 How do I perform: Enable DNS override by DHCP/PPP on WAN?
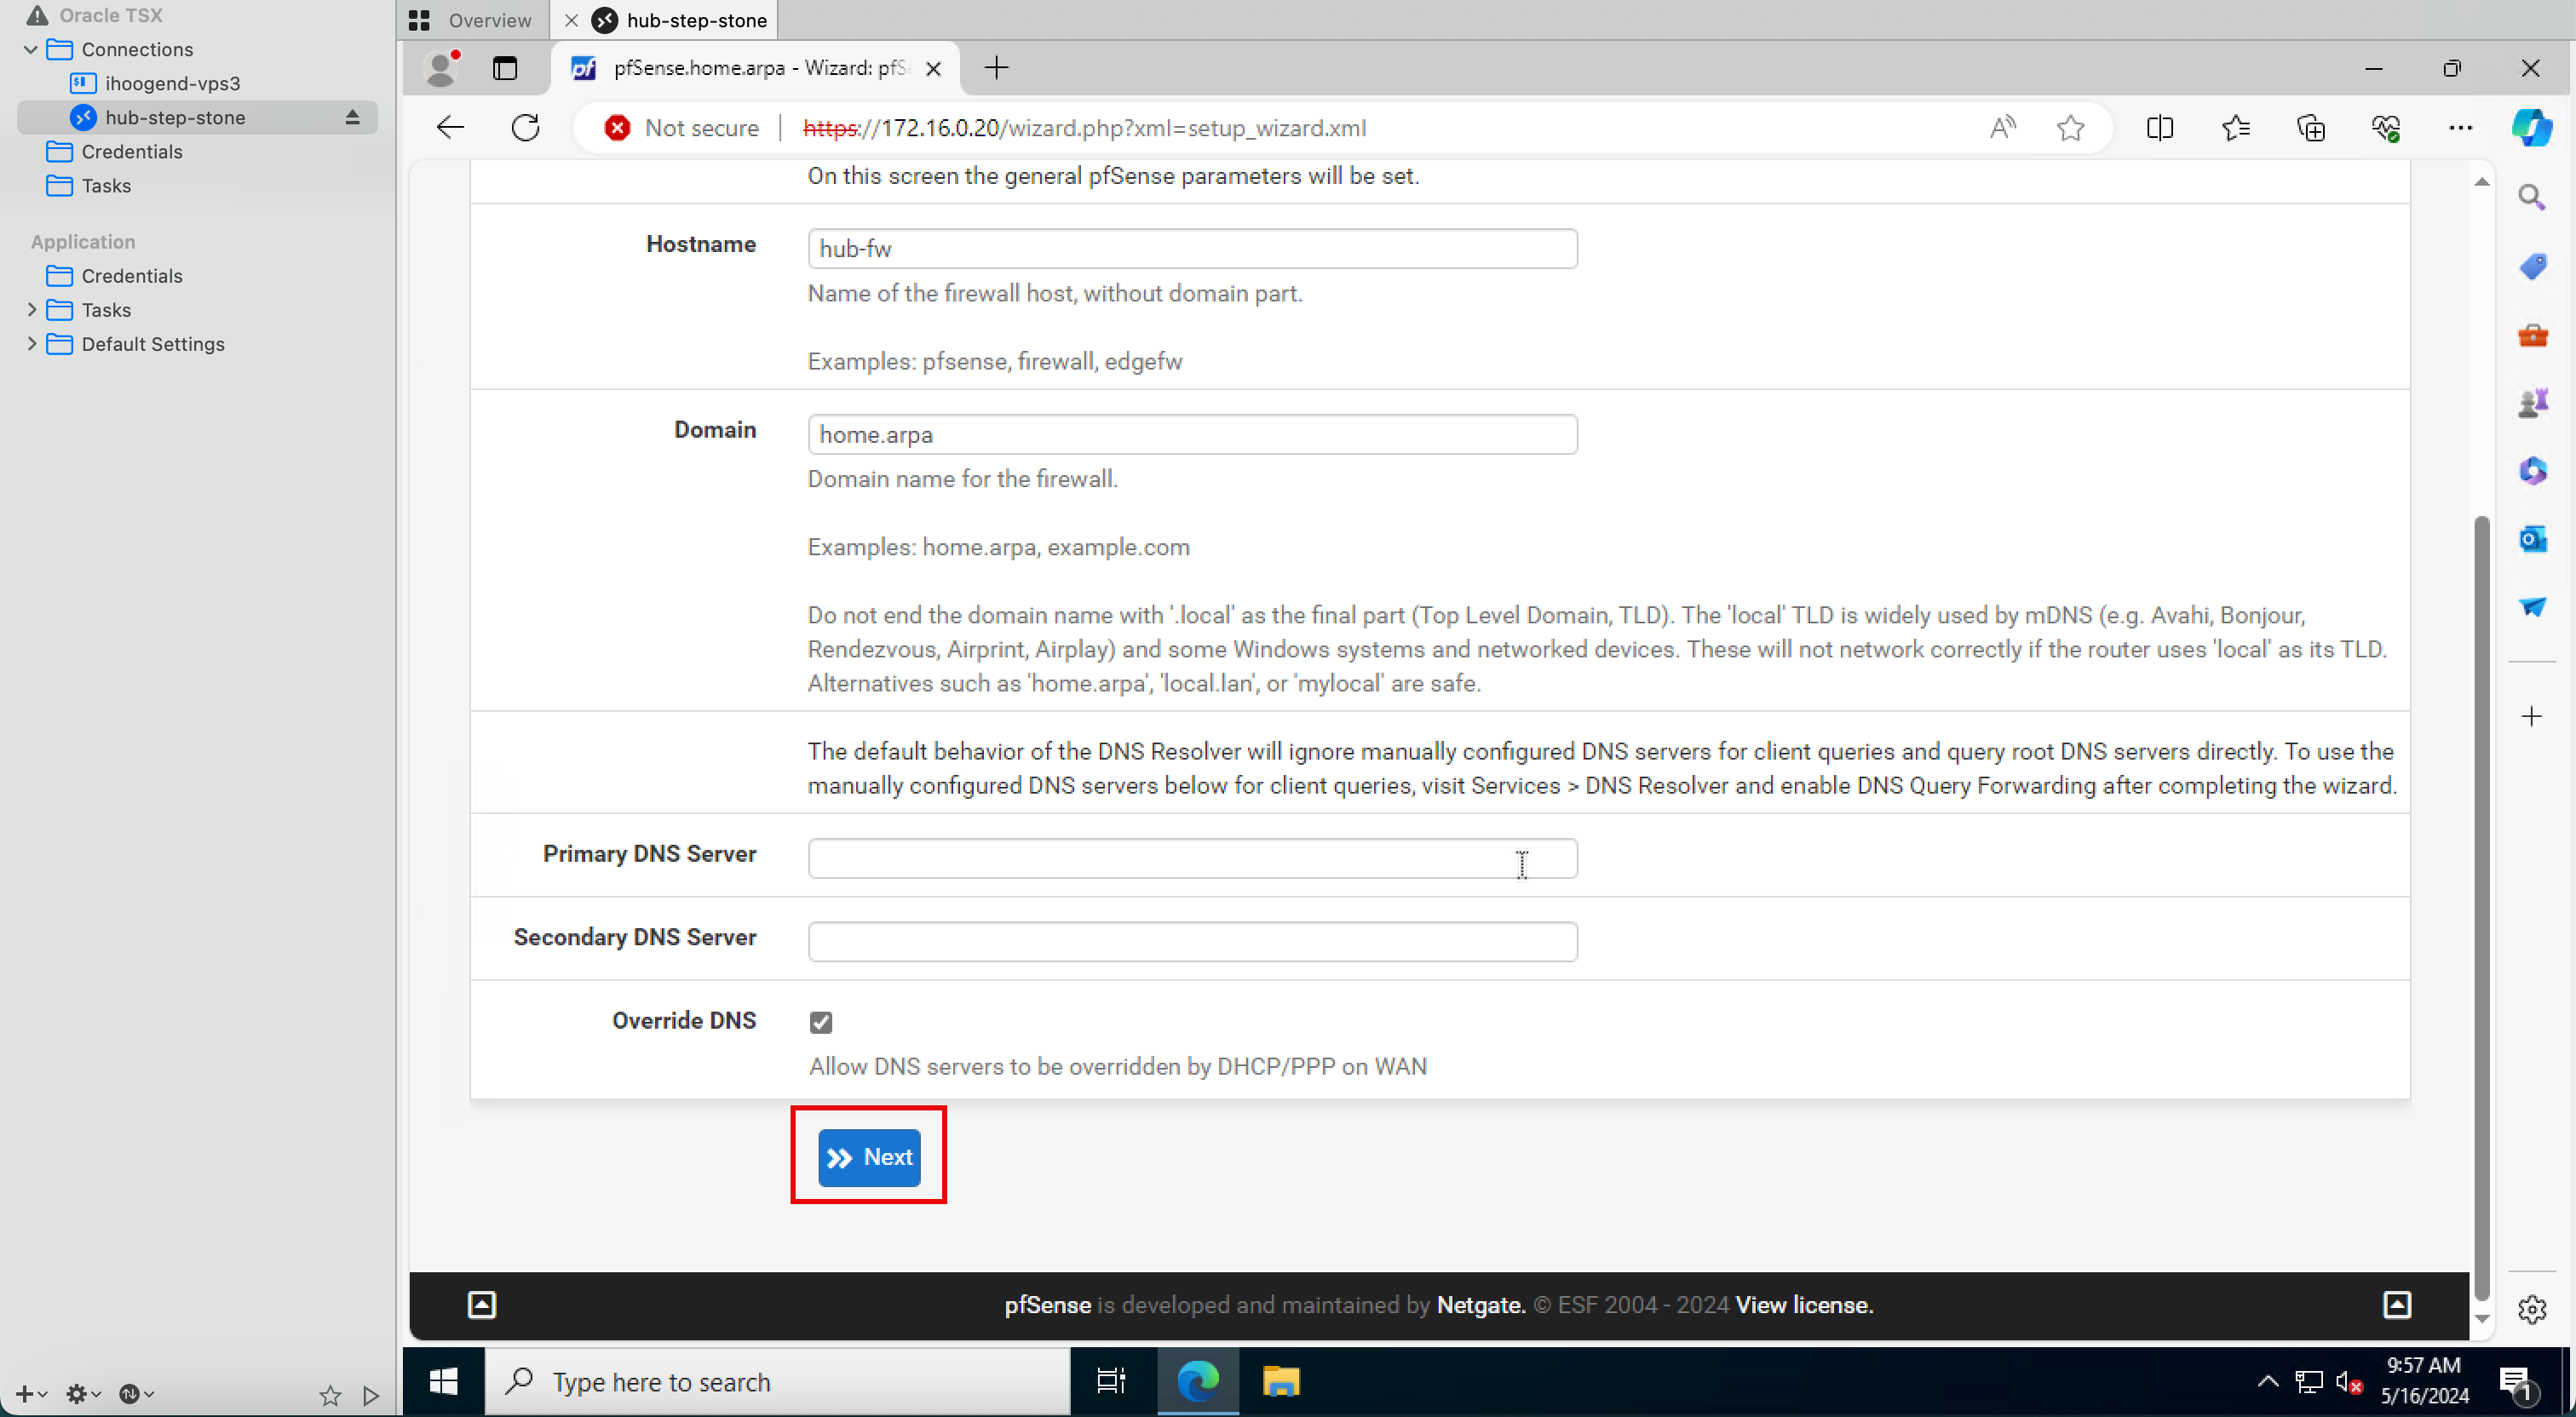click(820, 1021)
